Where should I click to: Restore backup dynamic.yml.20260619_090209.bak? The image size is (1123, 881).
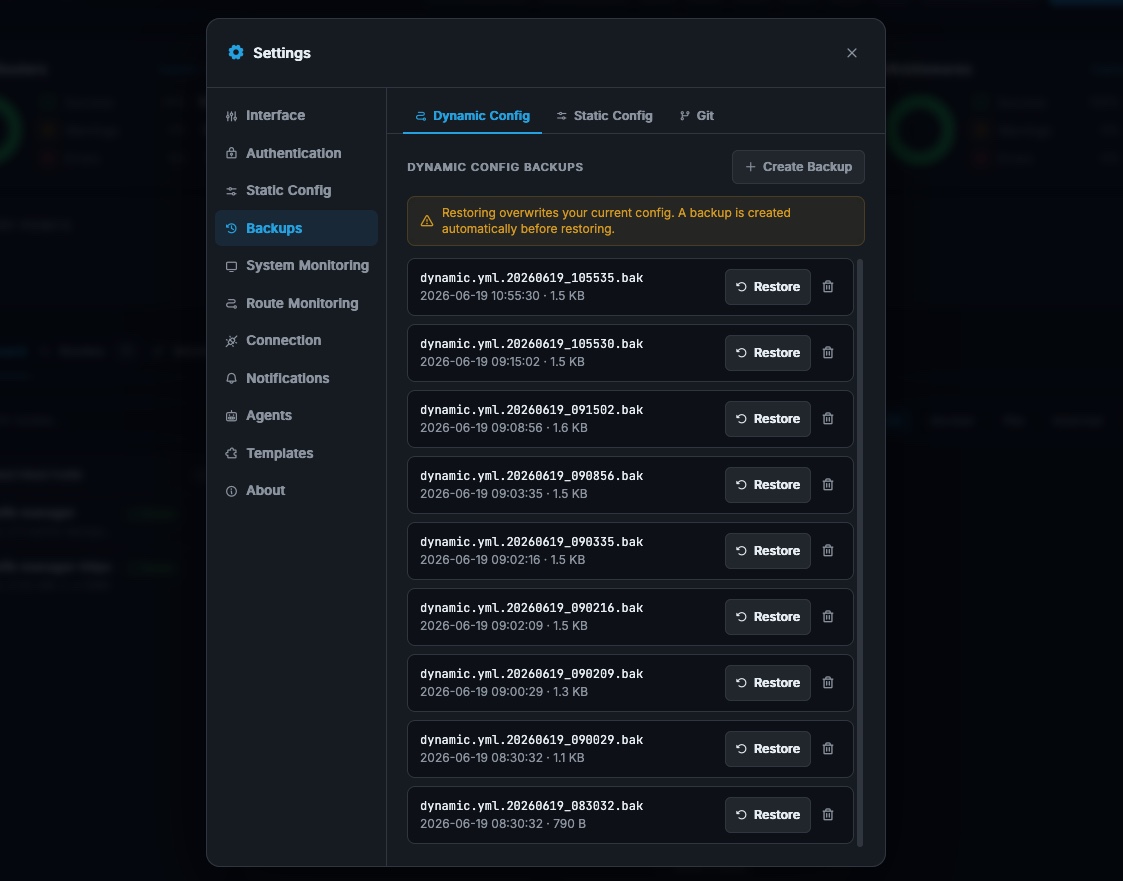coord(768,682)
